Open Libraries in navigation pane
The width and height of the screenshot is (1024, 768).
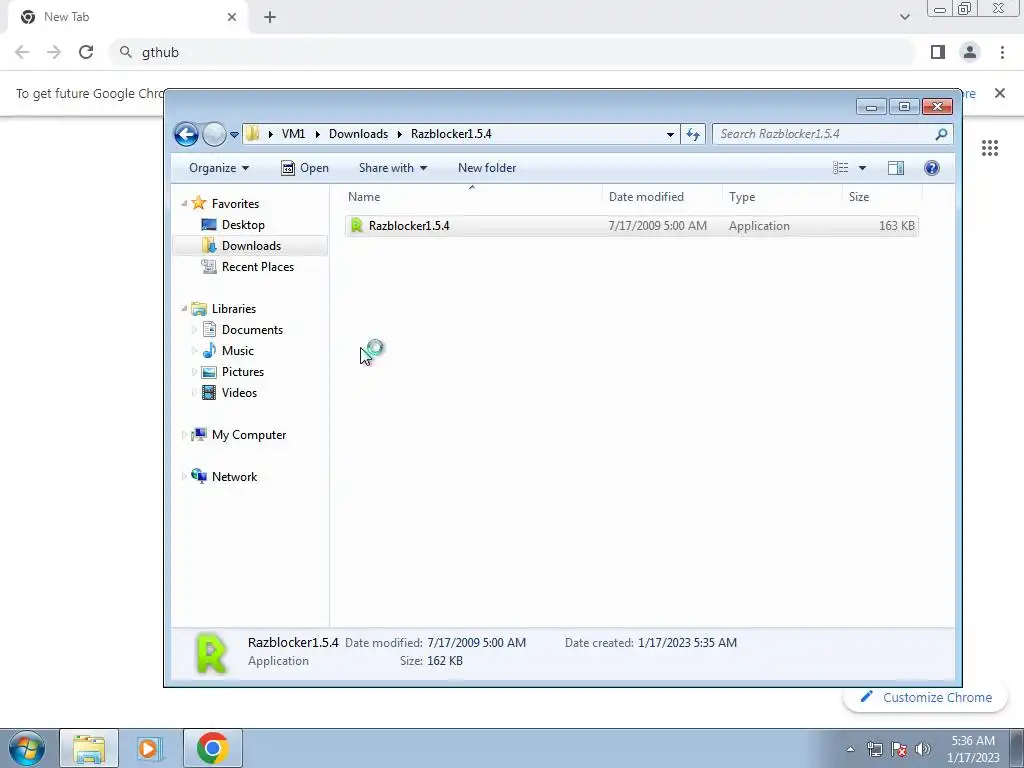(x=234, y=309)
